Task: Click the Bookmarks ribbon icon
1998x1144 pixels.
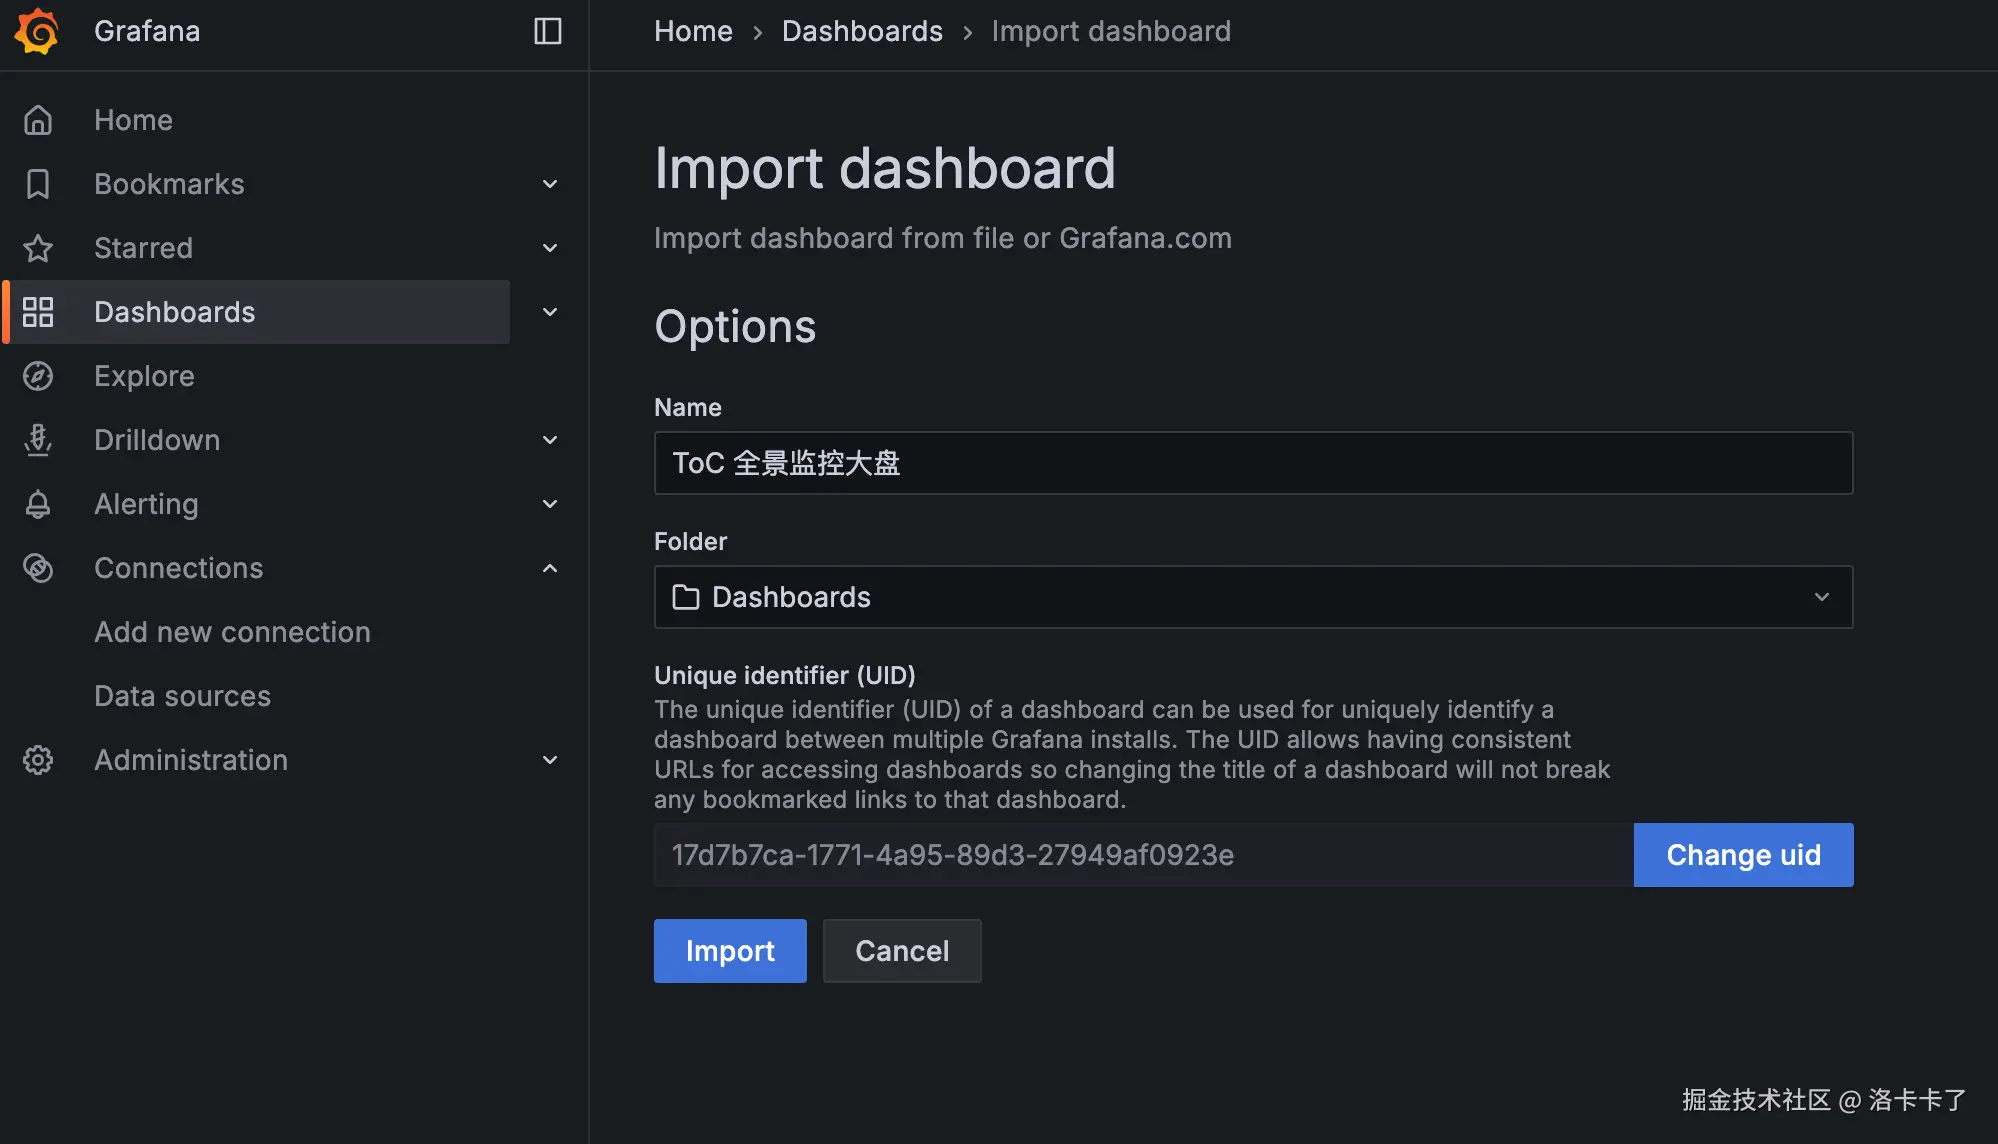Action: point(38,184)
